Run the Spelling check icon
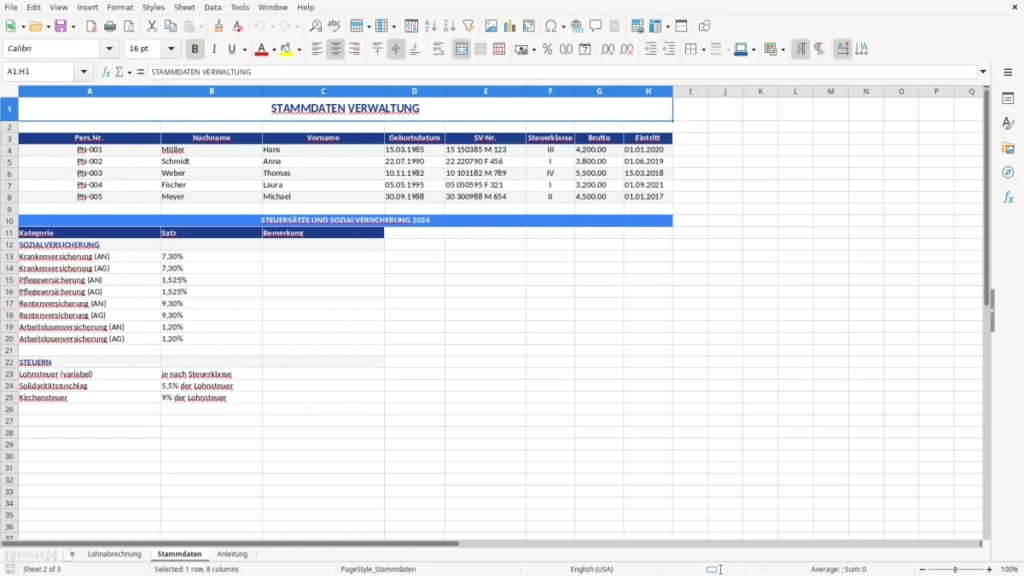The height and width of the screenshot is (576, 1024). pyautogui.click(x=334, y=26)
